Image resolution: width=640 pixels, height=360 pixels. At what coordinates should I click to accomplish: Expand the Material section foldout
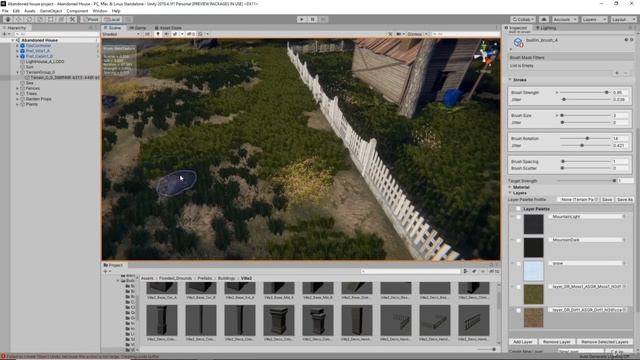click(510, 187)
